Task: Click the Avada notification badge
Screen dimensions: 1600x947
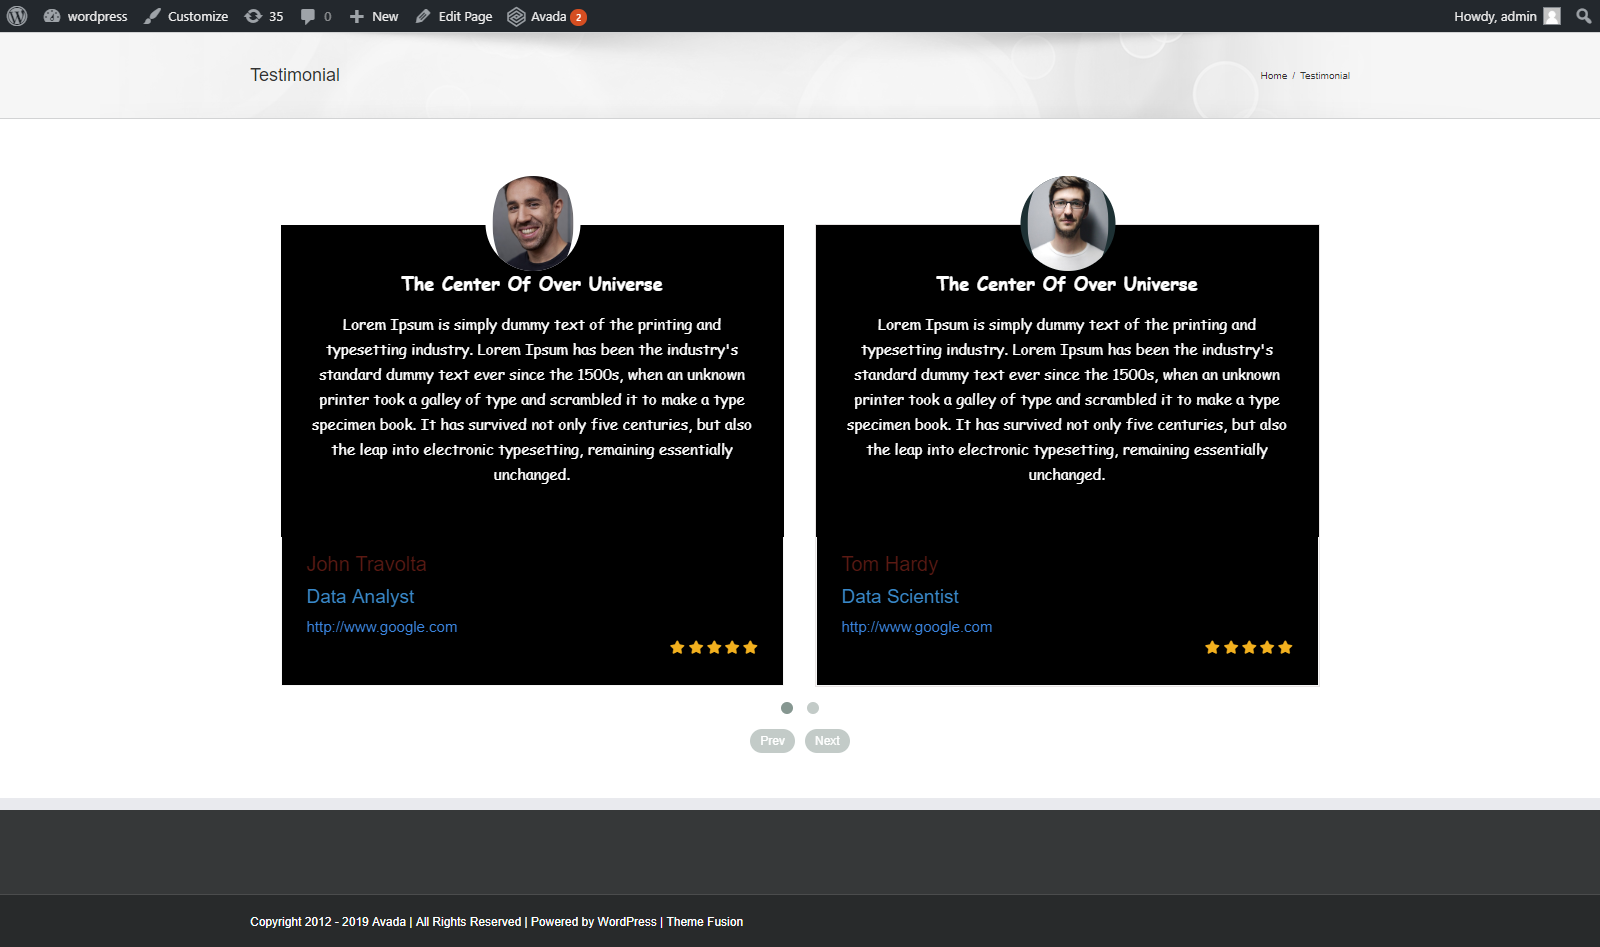Action: (578, 17)
